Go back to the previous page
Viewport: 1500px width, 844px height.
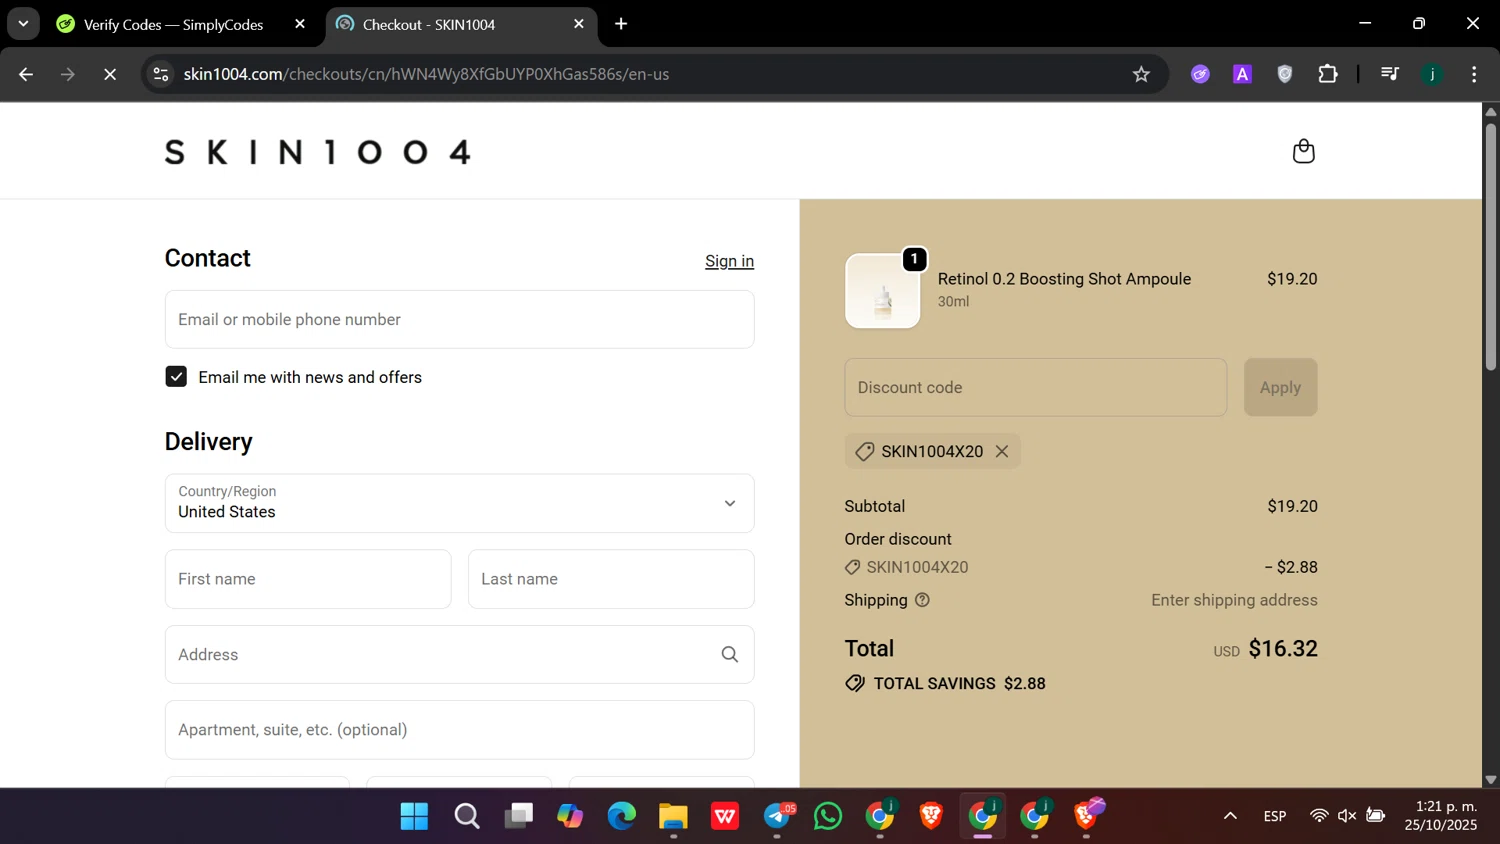coord(26,74)
